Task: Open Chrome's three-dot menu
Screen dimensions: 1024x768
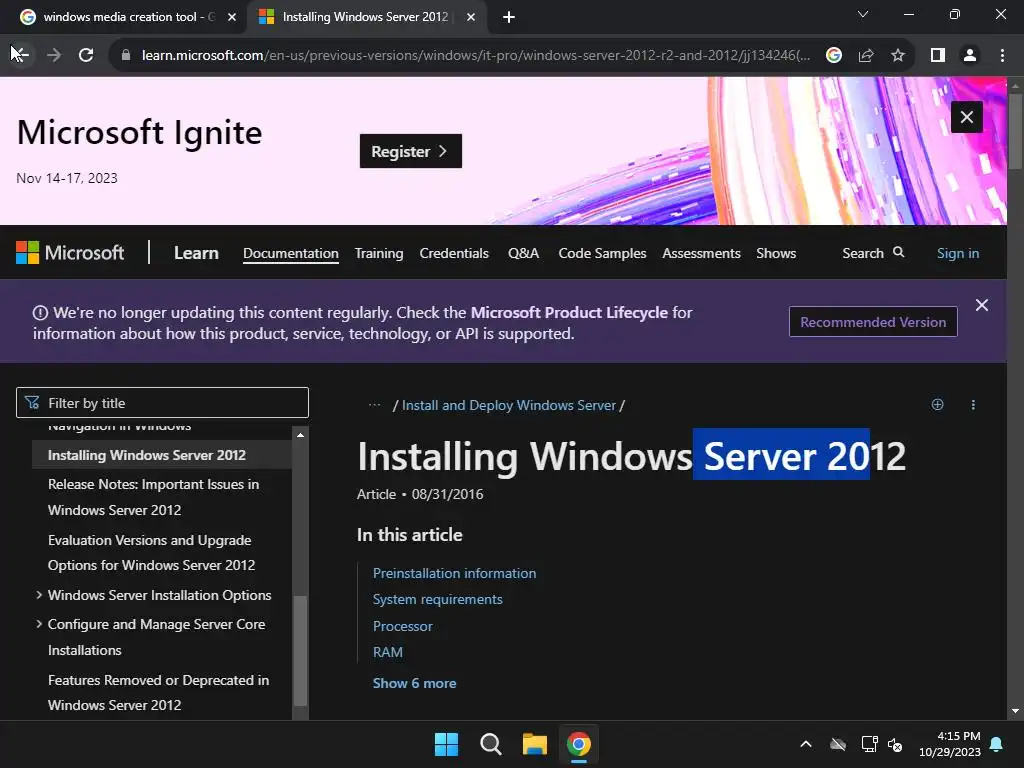Action: 1002,55
